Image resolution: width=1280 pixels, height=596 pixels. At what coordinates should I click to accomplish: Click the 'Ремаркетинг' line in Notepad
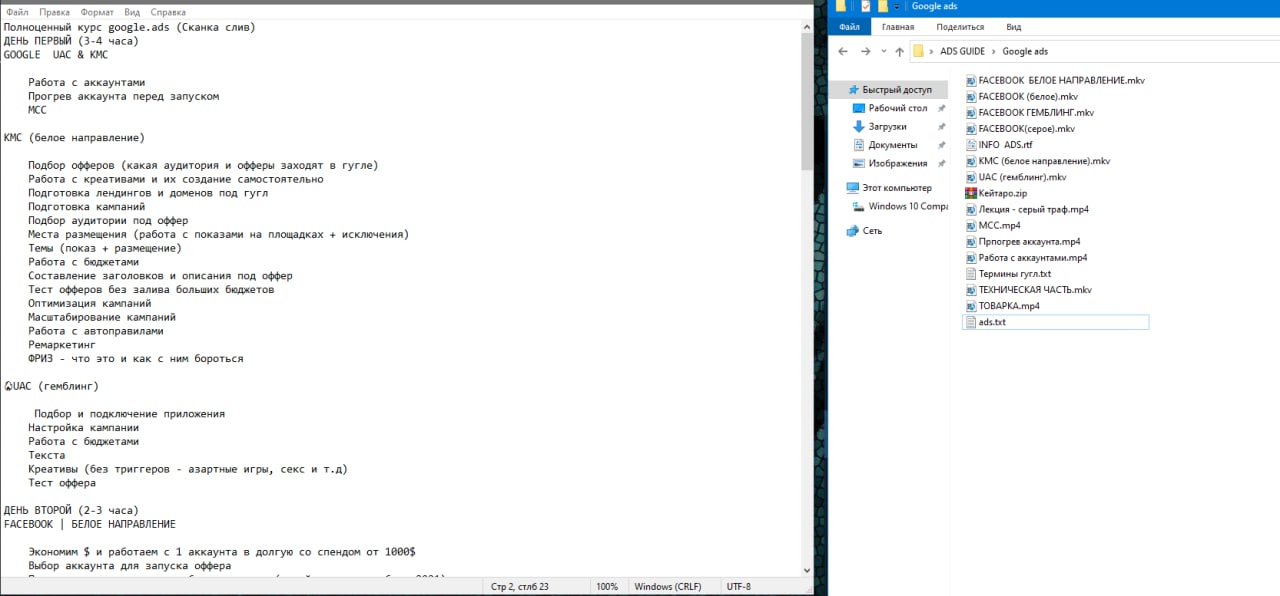[62, 344]
